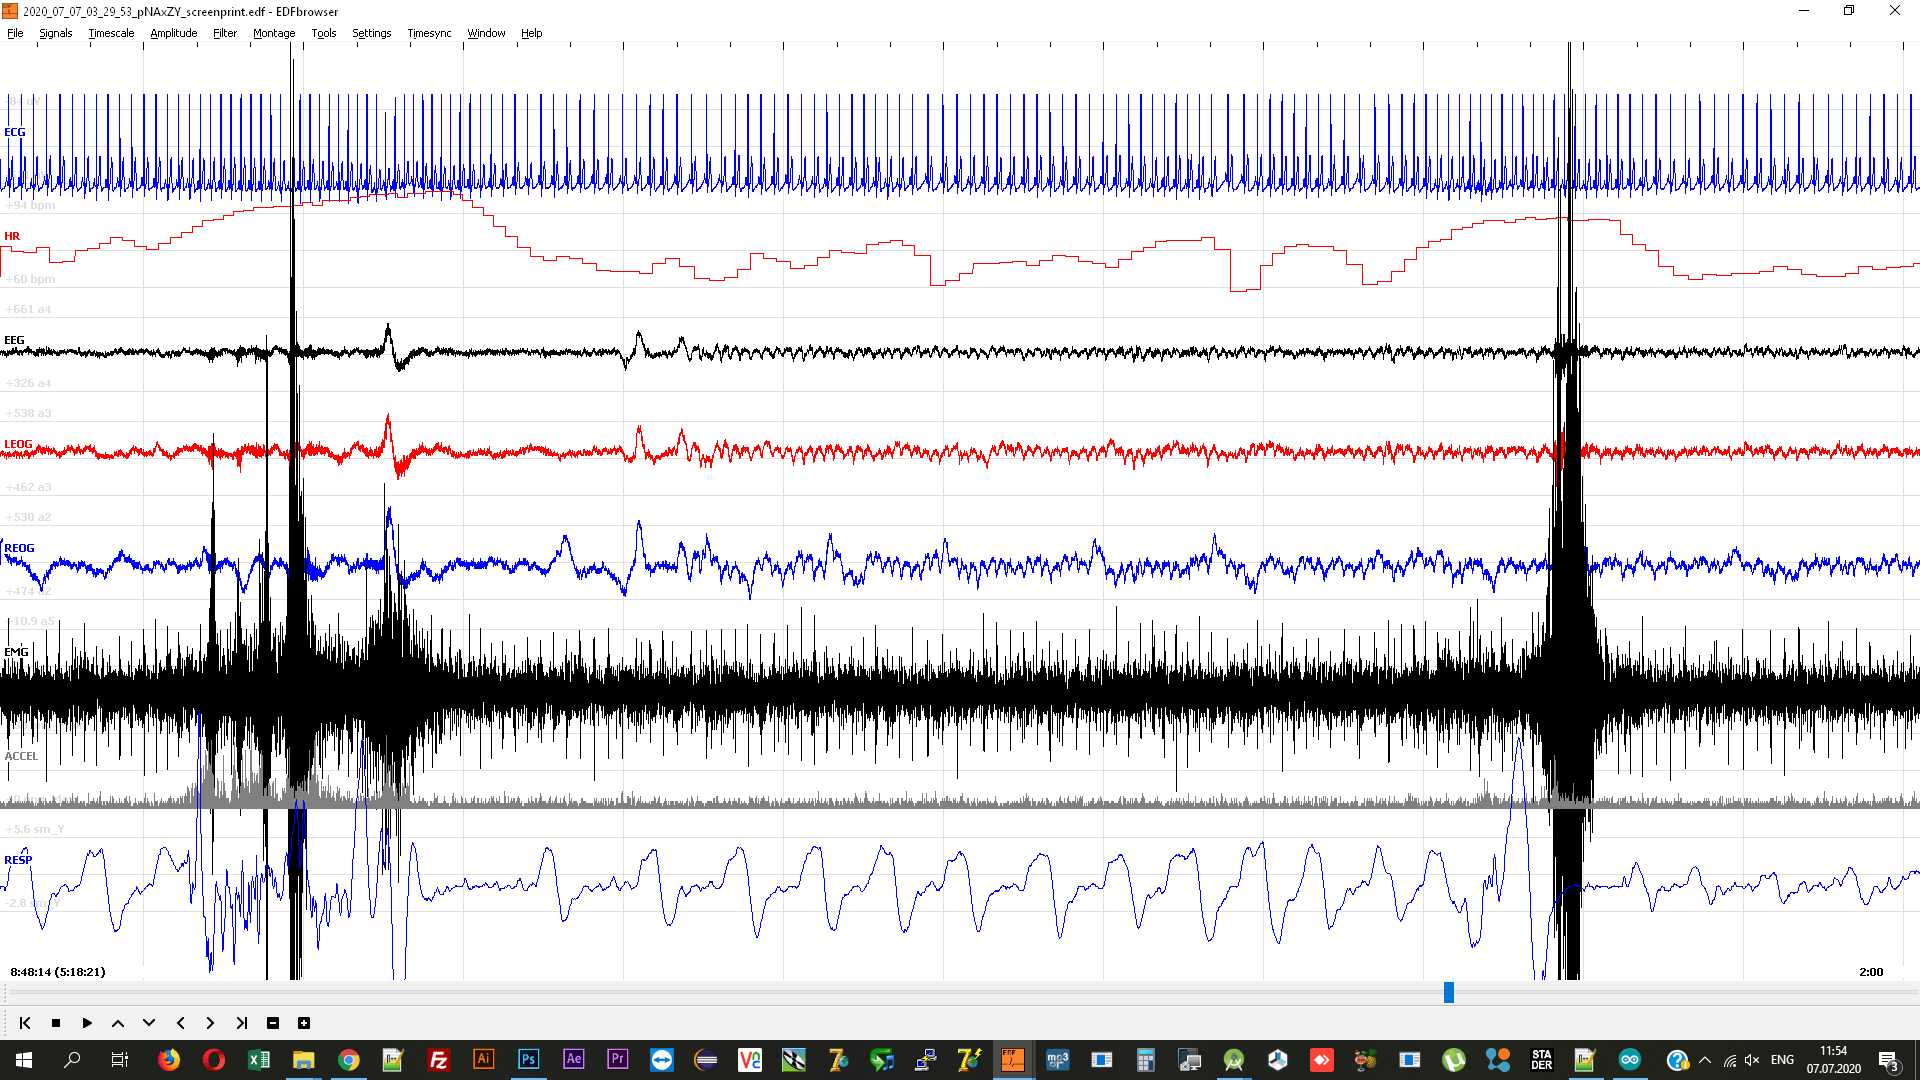Open After Effects from the taskbar
1920x1080 pixels.
coord(573,1060)
